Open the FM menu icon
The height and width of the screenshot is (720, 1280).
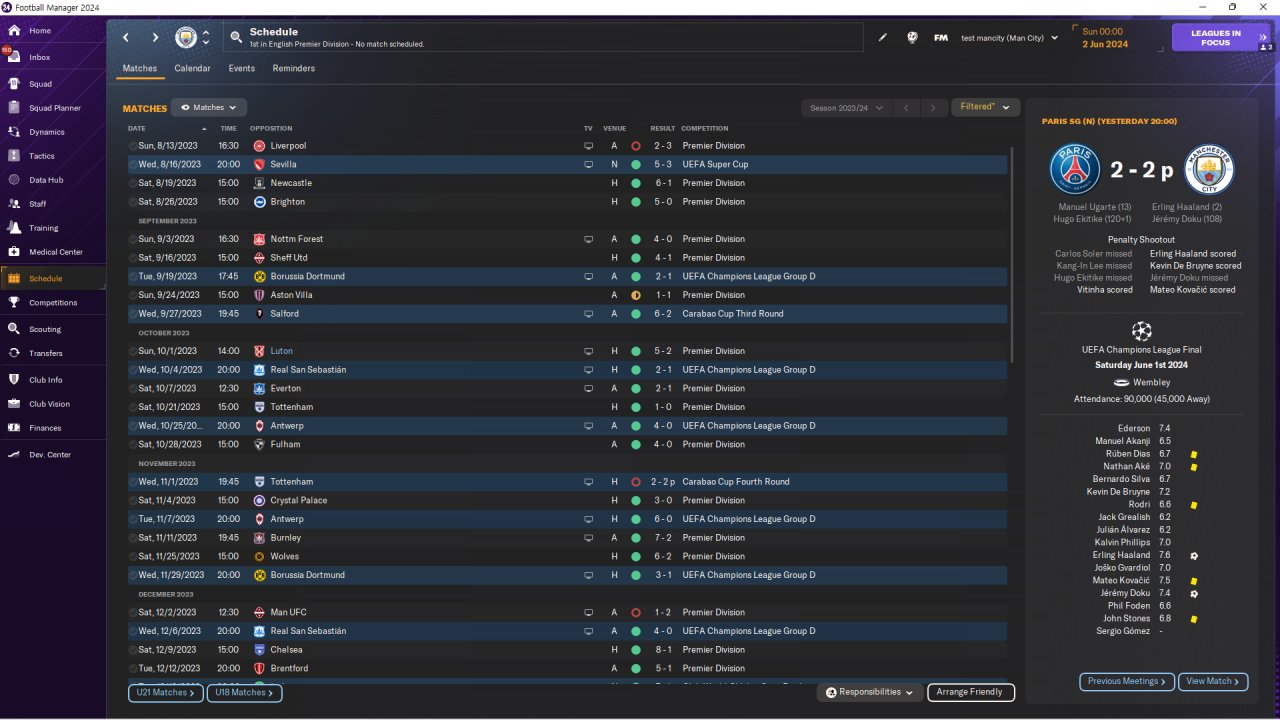point(941,38)
